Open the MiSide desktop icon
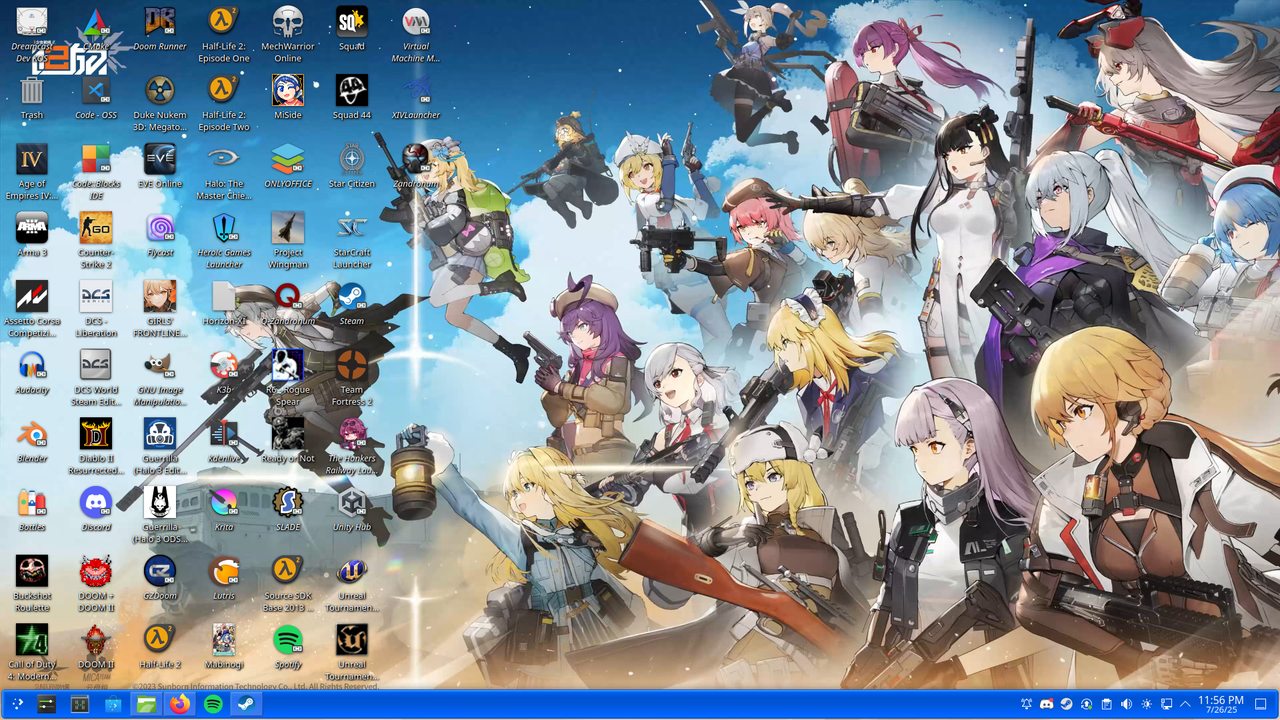The image size is (1280, 720). pos(288,91)
